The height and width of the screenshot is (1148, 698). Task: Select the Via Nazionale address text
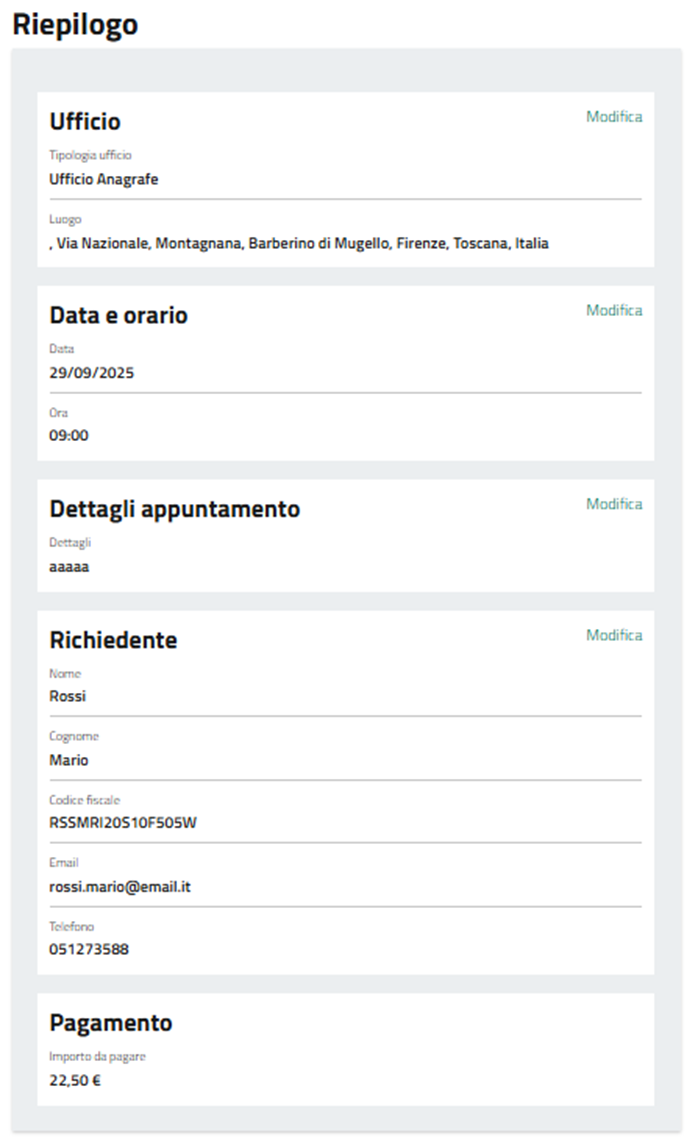point(299,244)
